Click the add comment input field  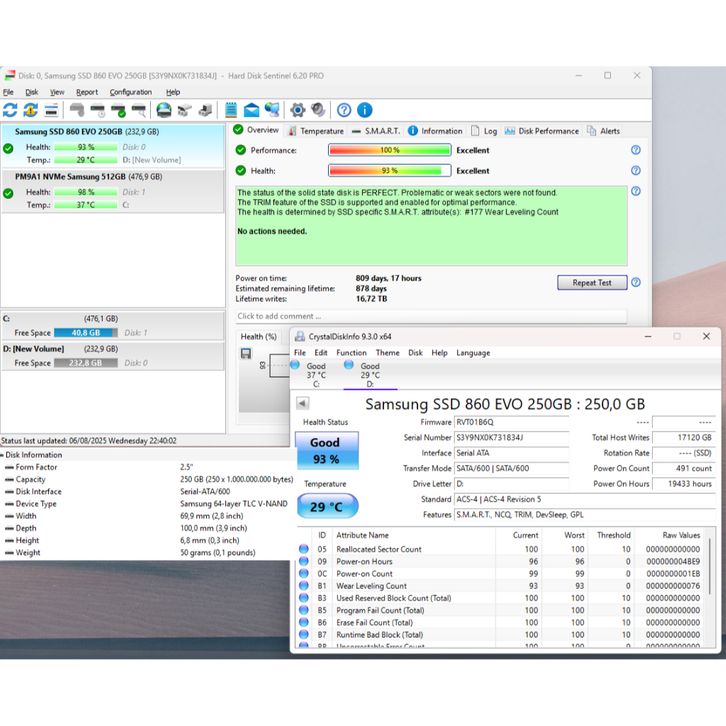[x=430, y=316]
